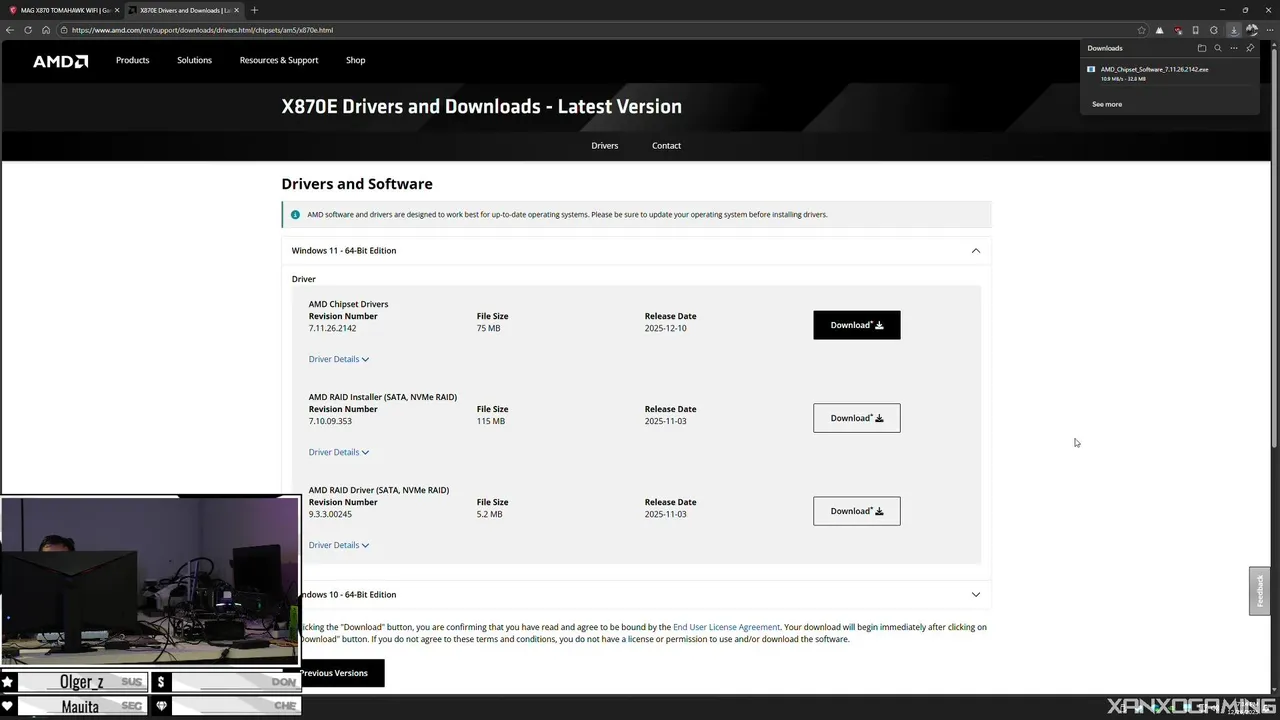Click the webcam overlay thumbnail
Image resolution: width=1280 pixels, height=720 pixels.
click(150, 580)
